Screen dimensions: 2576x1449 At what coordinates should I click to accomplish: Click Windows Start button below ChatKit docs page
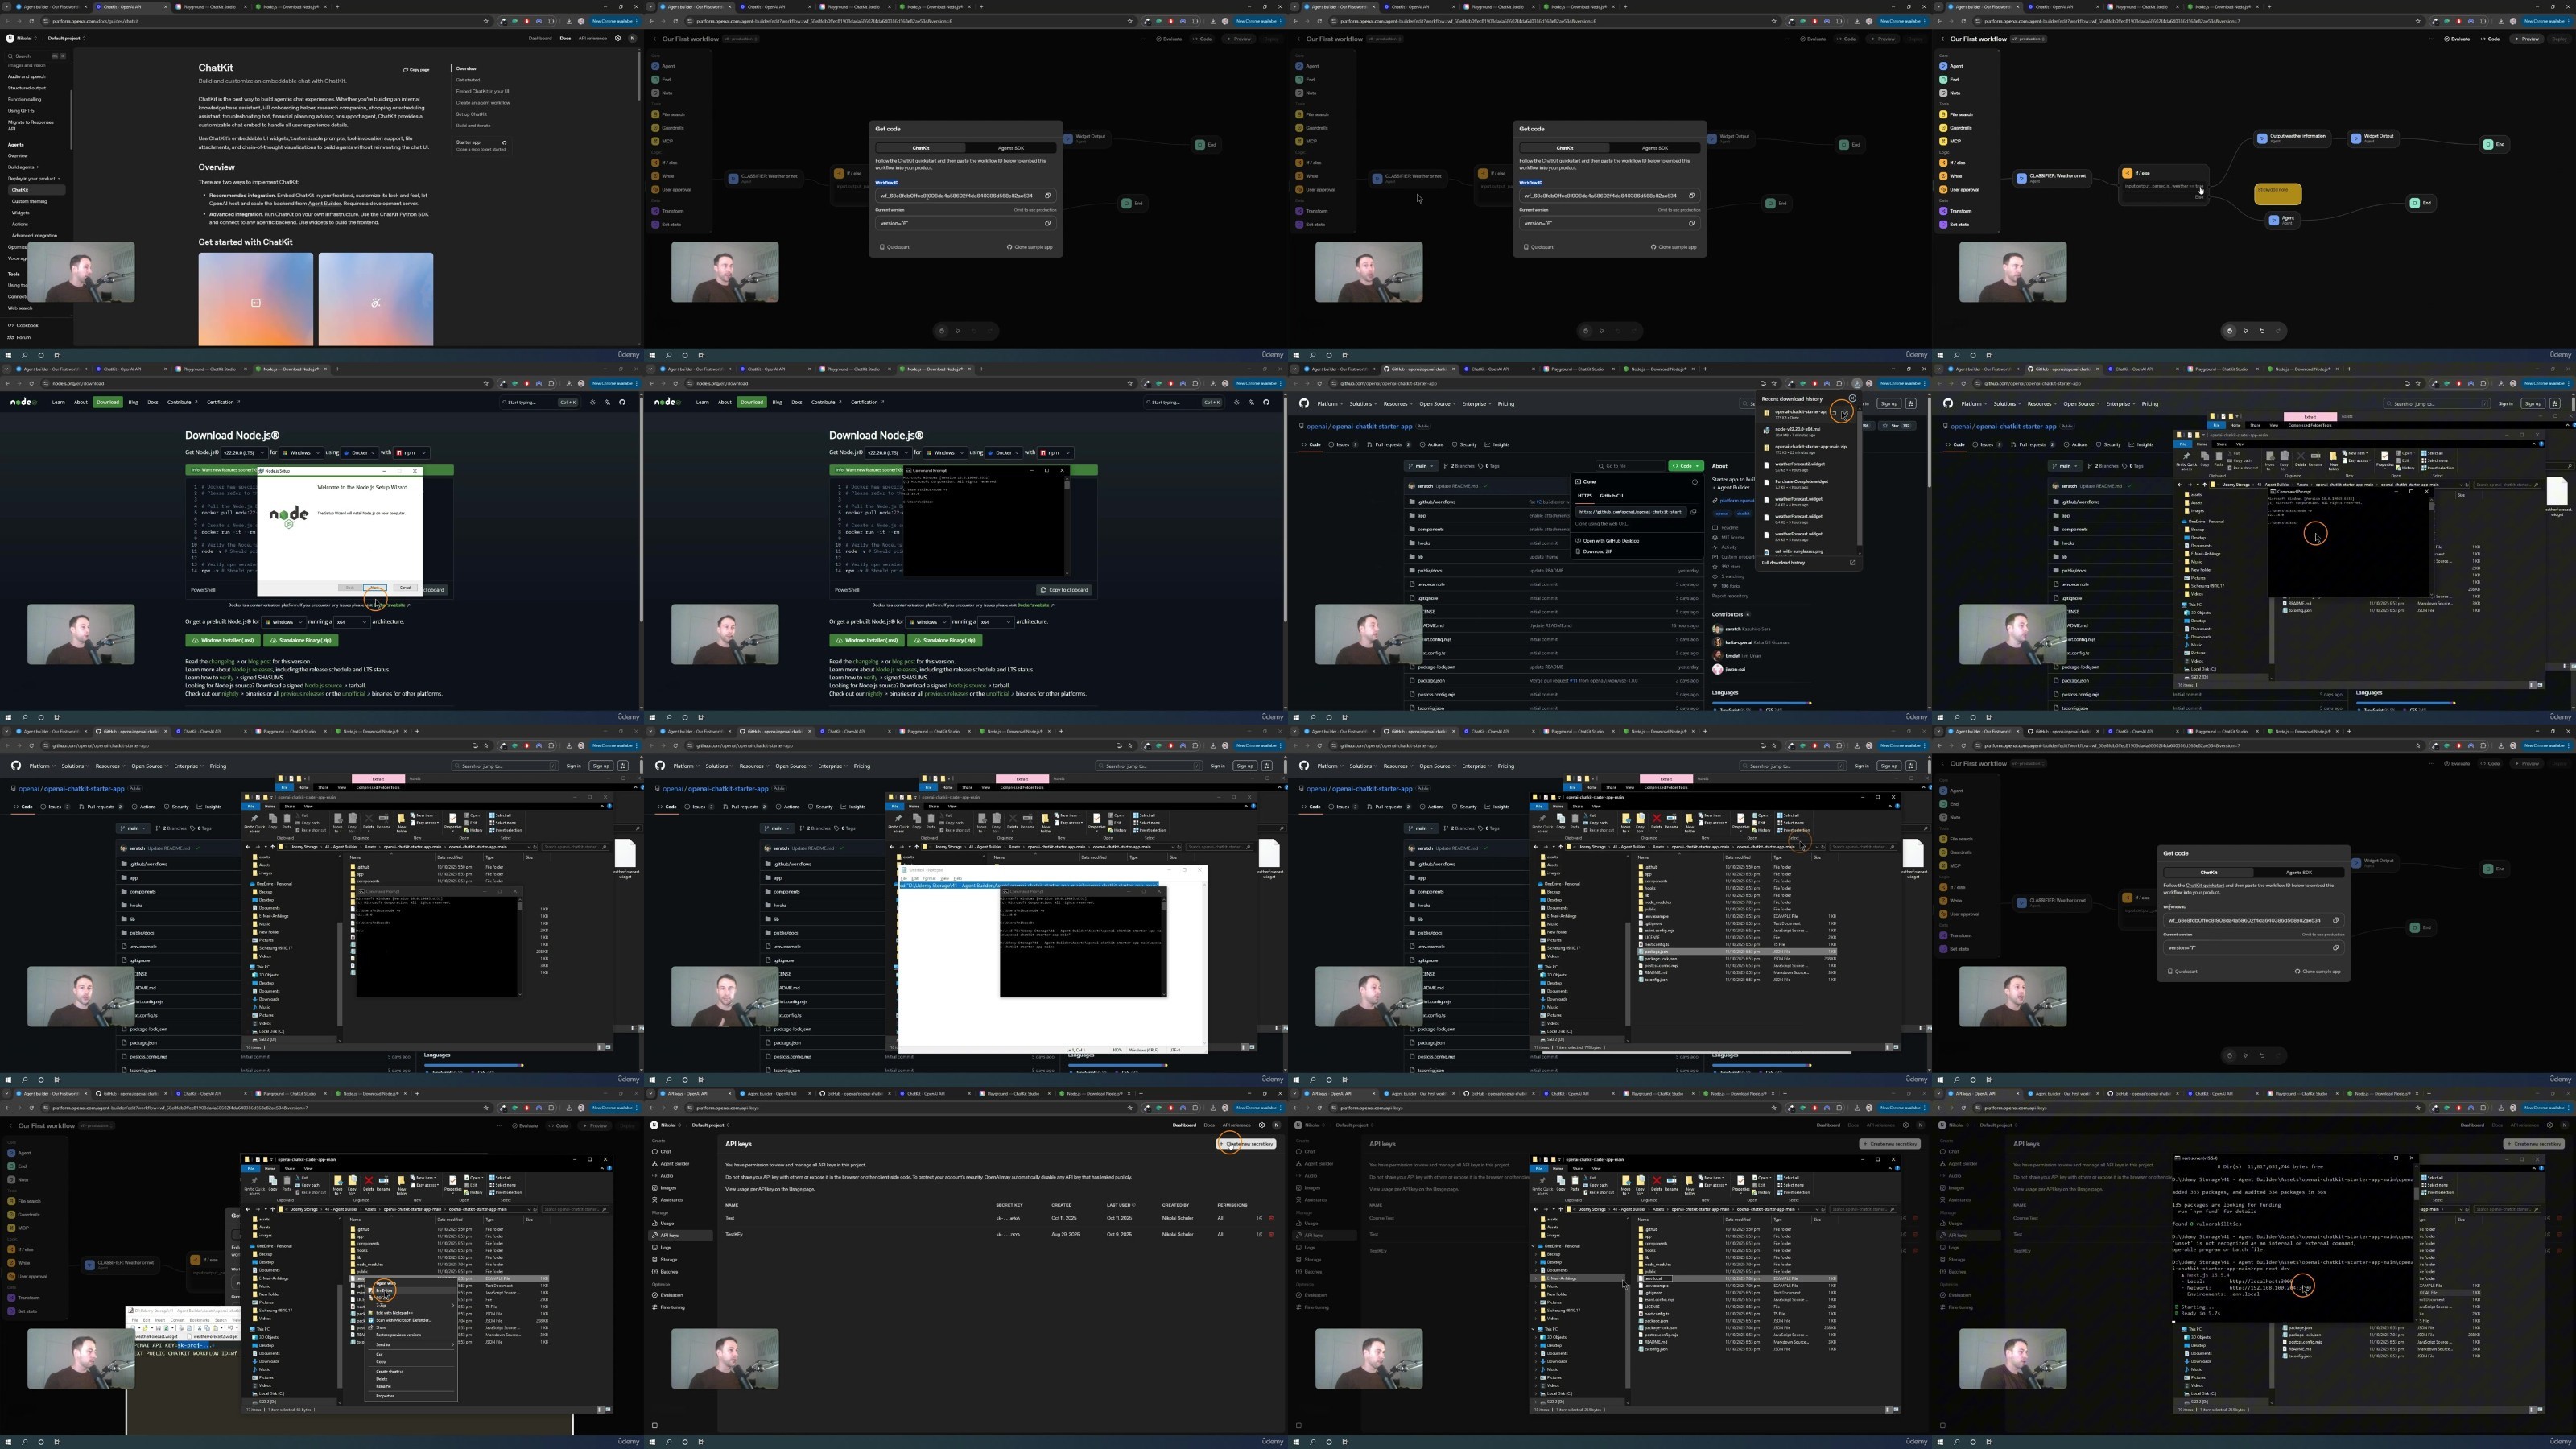pos(9,355)
